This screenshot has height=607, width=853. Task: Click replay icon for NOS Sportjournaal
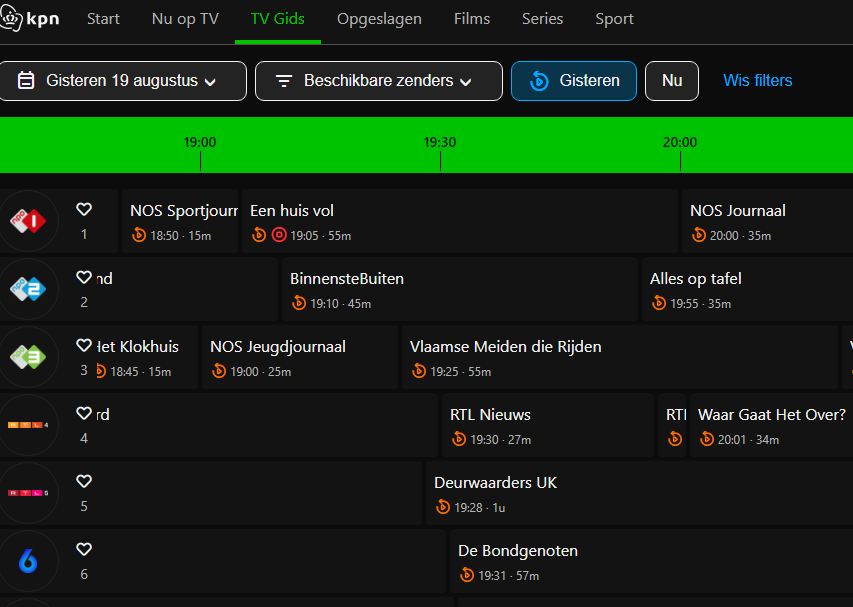coord(139,235)
